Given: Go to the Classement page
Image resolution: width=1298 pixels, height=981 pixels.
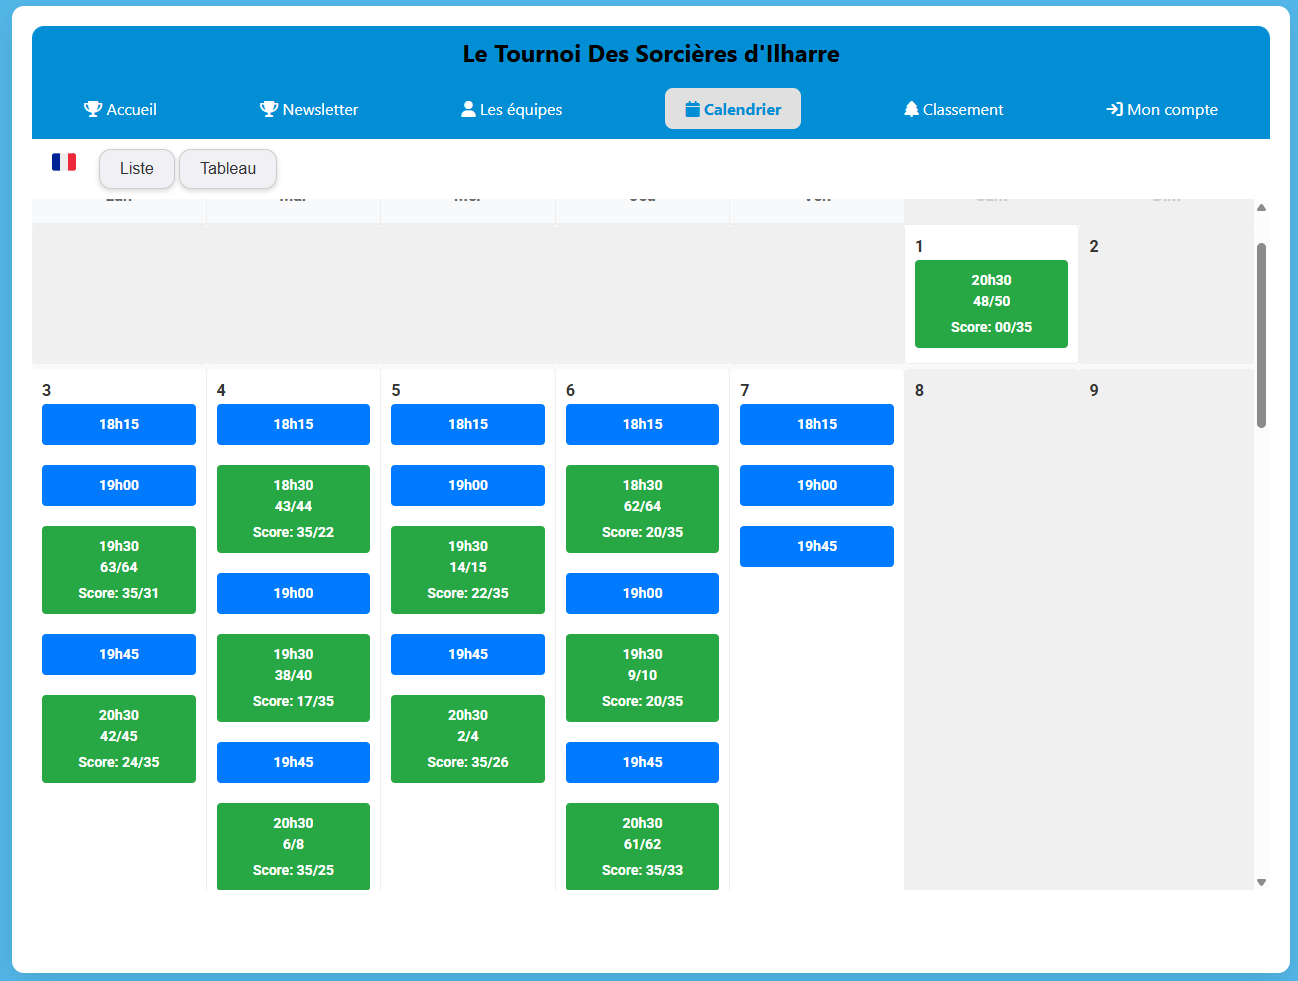Looking at the screenshot, I should [x=953, y=109].
